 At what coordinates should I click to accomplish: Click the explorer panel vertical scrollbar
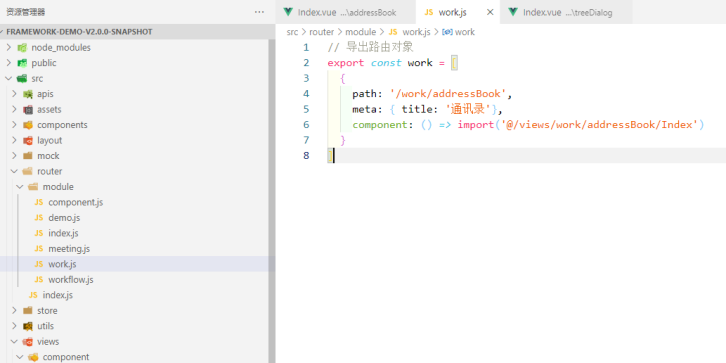(x=272, y=201)
